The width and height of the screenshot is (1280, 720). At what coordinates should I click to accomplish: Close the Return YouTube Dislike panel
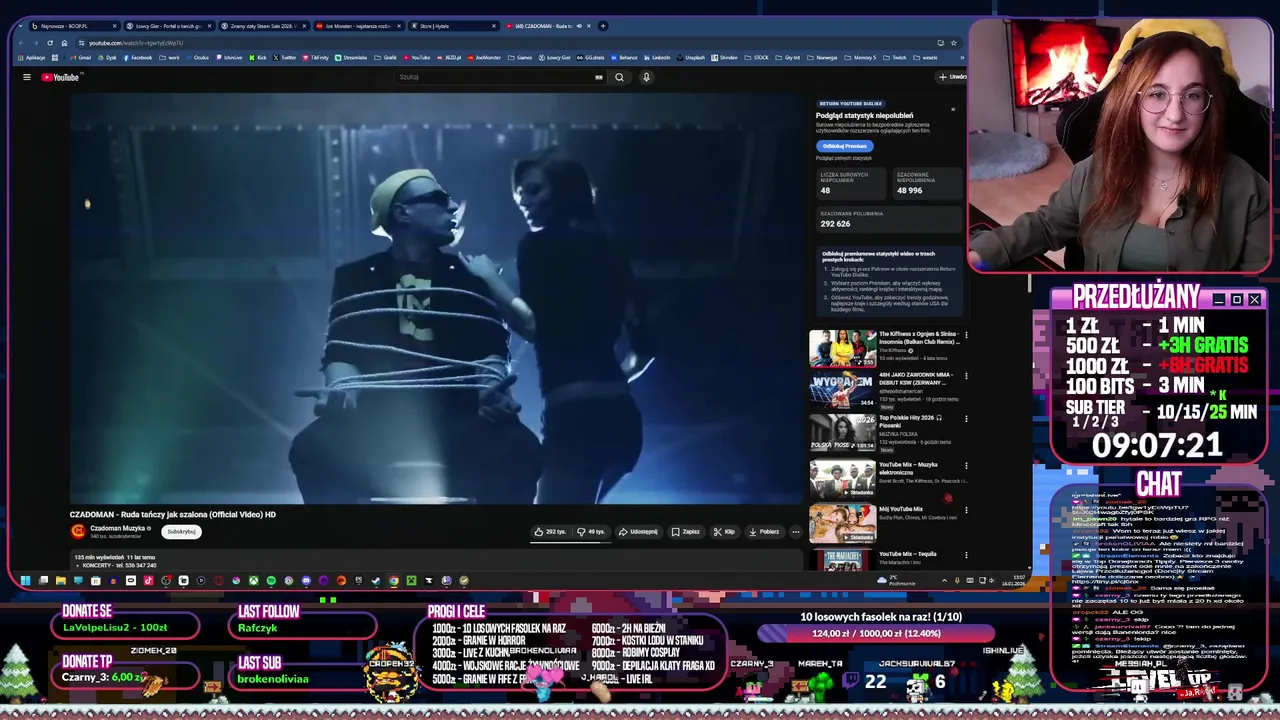click(x=953, y=109)
